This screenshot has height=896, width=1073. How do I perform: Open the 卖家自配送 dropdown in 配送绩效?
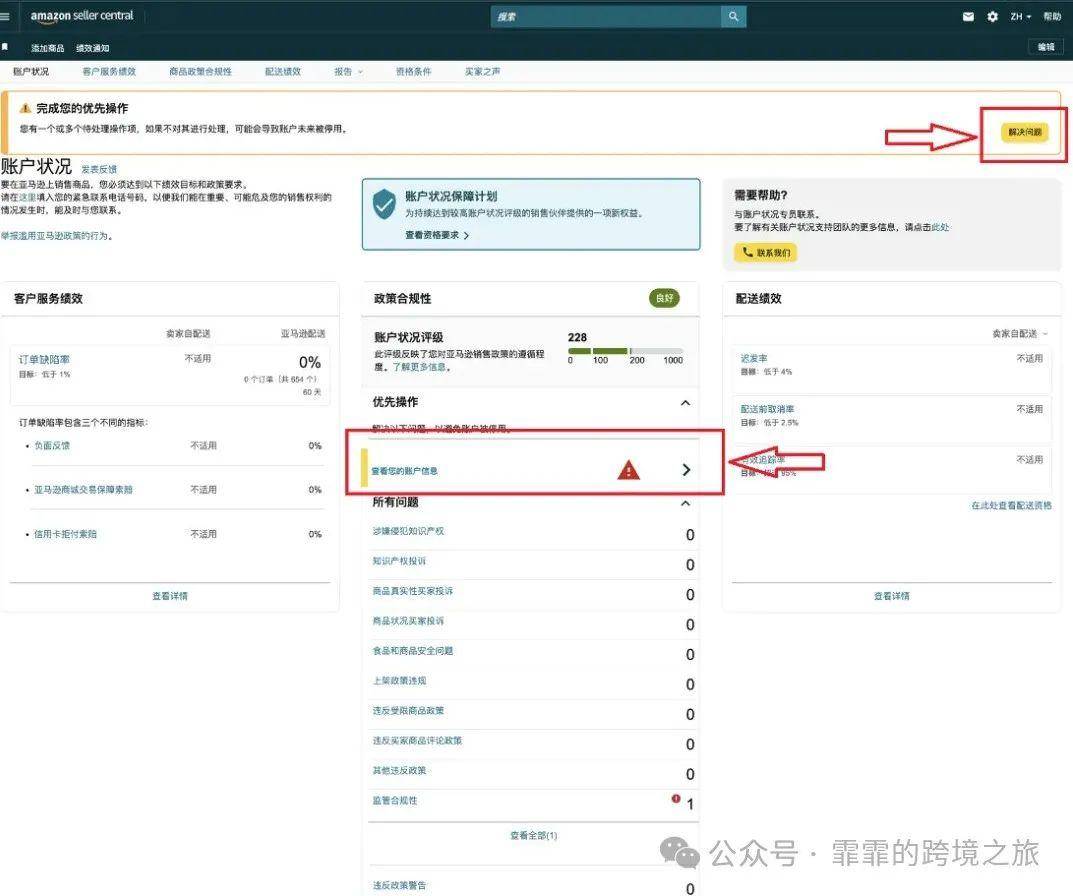pyautogui.click(x=1020, y=333)
